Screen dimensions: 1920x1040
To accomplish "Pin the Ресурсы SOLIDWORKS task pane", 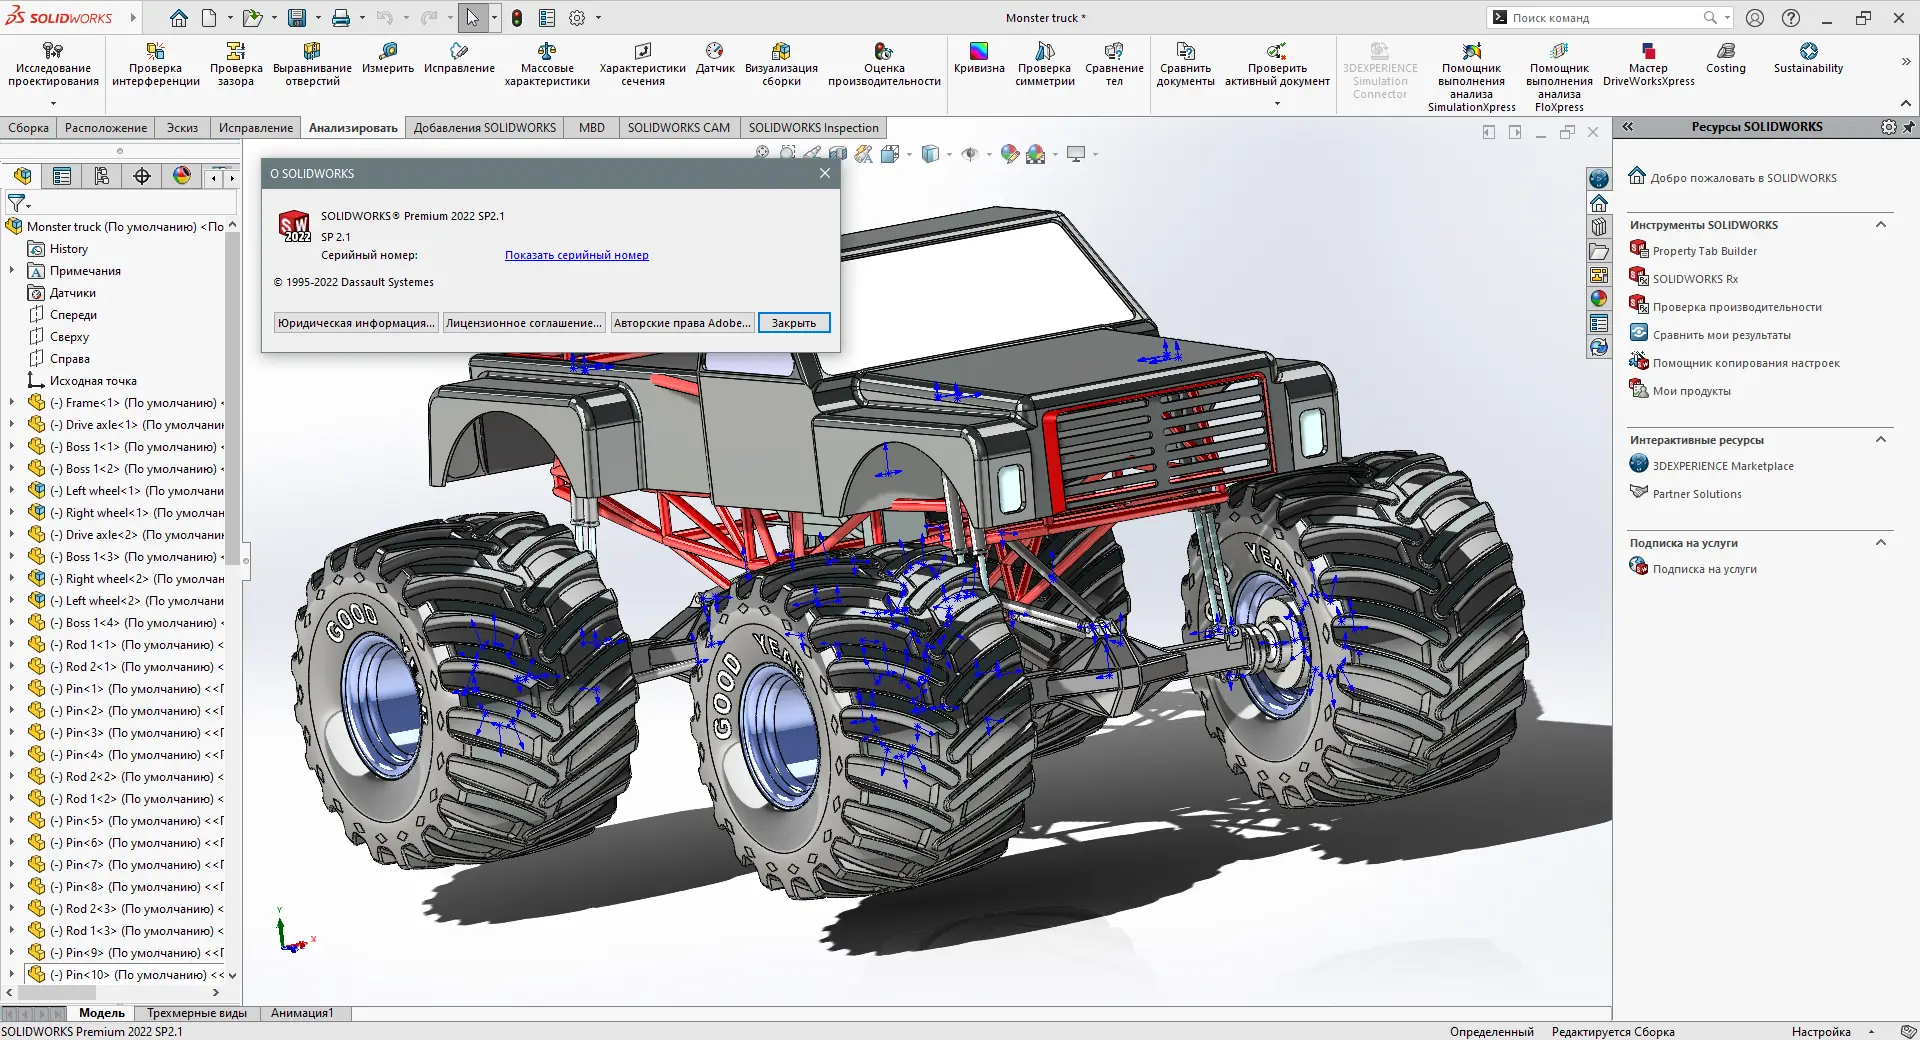I will click(x=1909, y=127).
